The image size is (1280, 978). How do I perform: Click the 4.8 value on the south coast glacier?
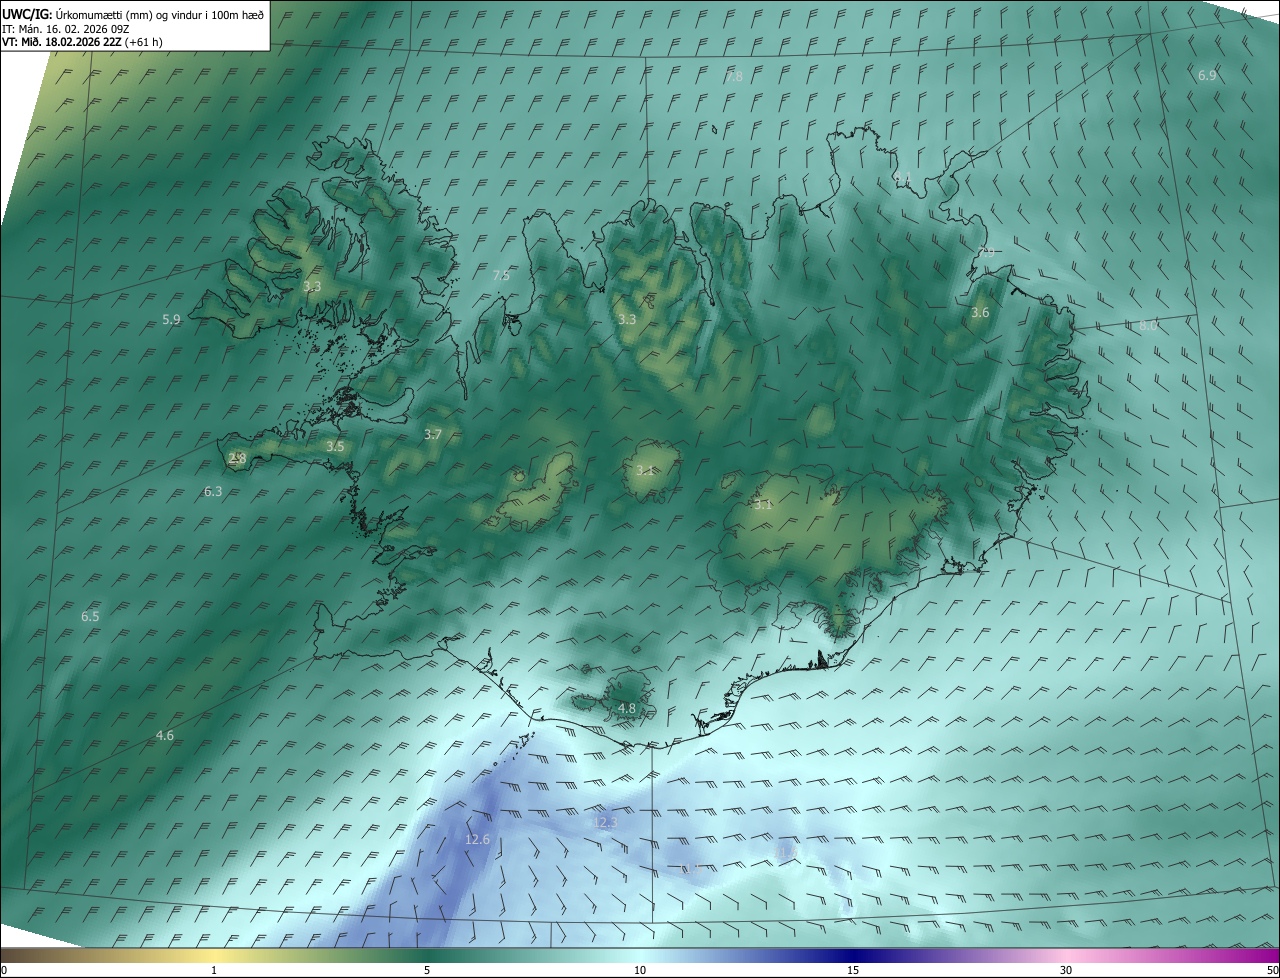pyautogui.click(x=627, y=709)
